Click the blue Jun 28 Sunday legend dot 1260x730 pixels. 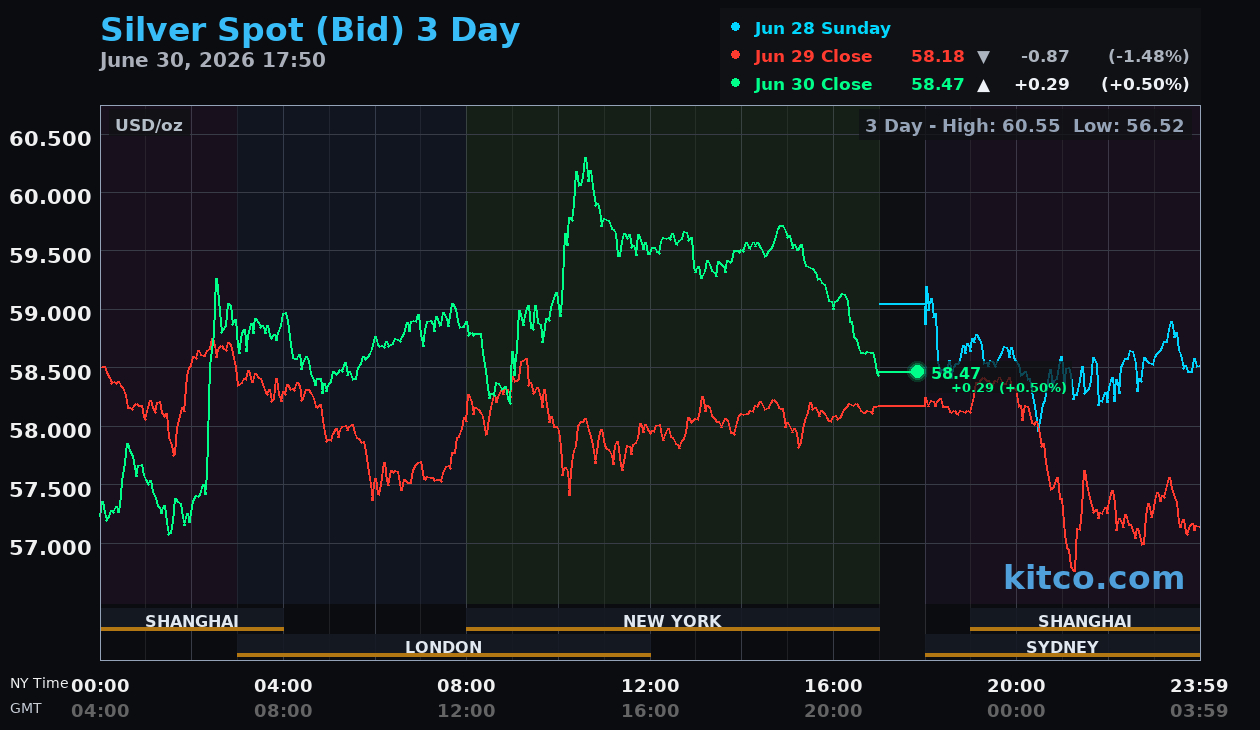pos(736,28)
